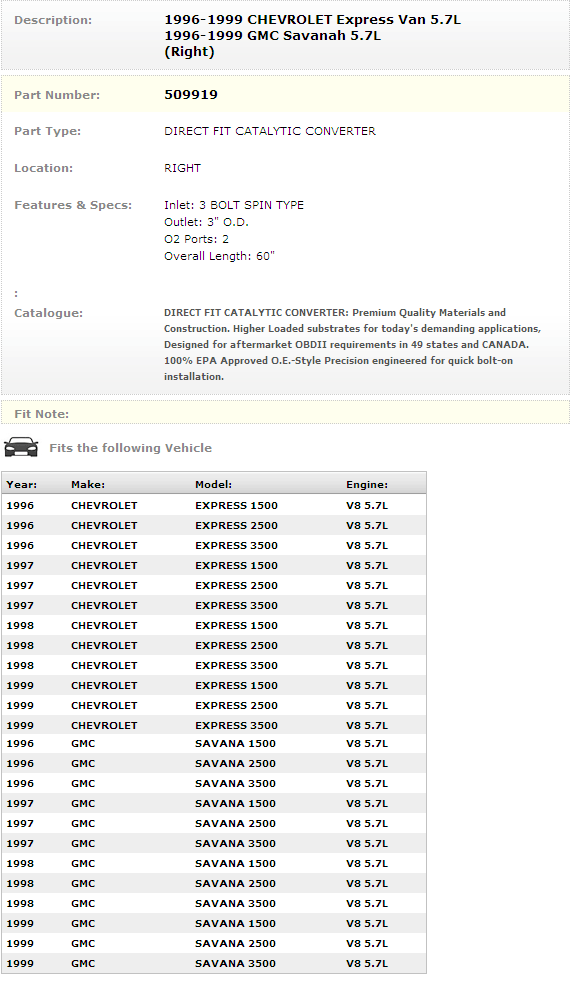Click the Year column header
This screenshot has height=999, width=570.
(22, 485)
